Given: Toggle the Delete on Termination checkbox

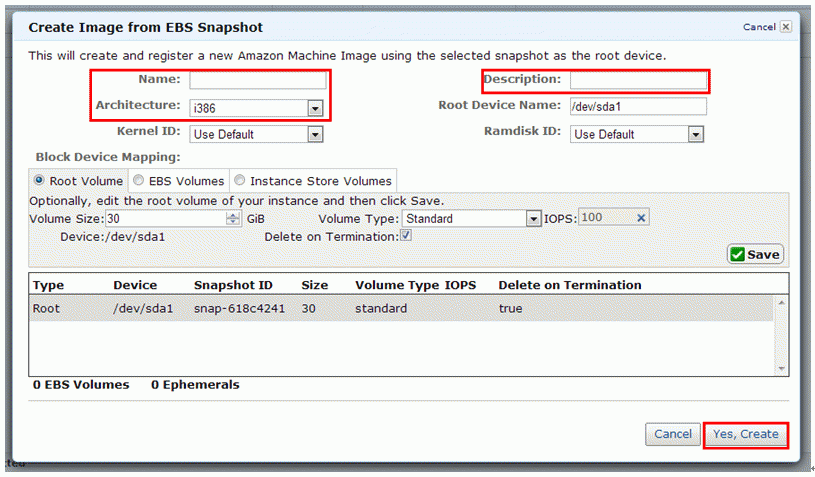Looking at the screenshot, I should click(x=405, y=235).
